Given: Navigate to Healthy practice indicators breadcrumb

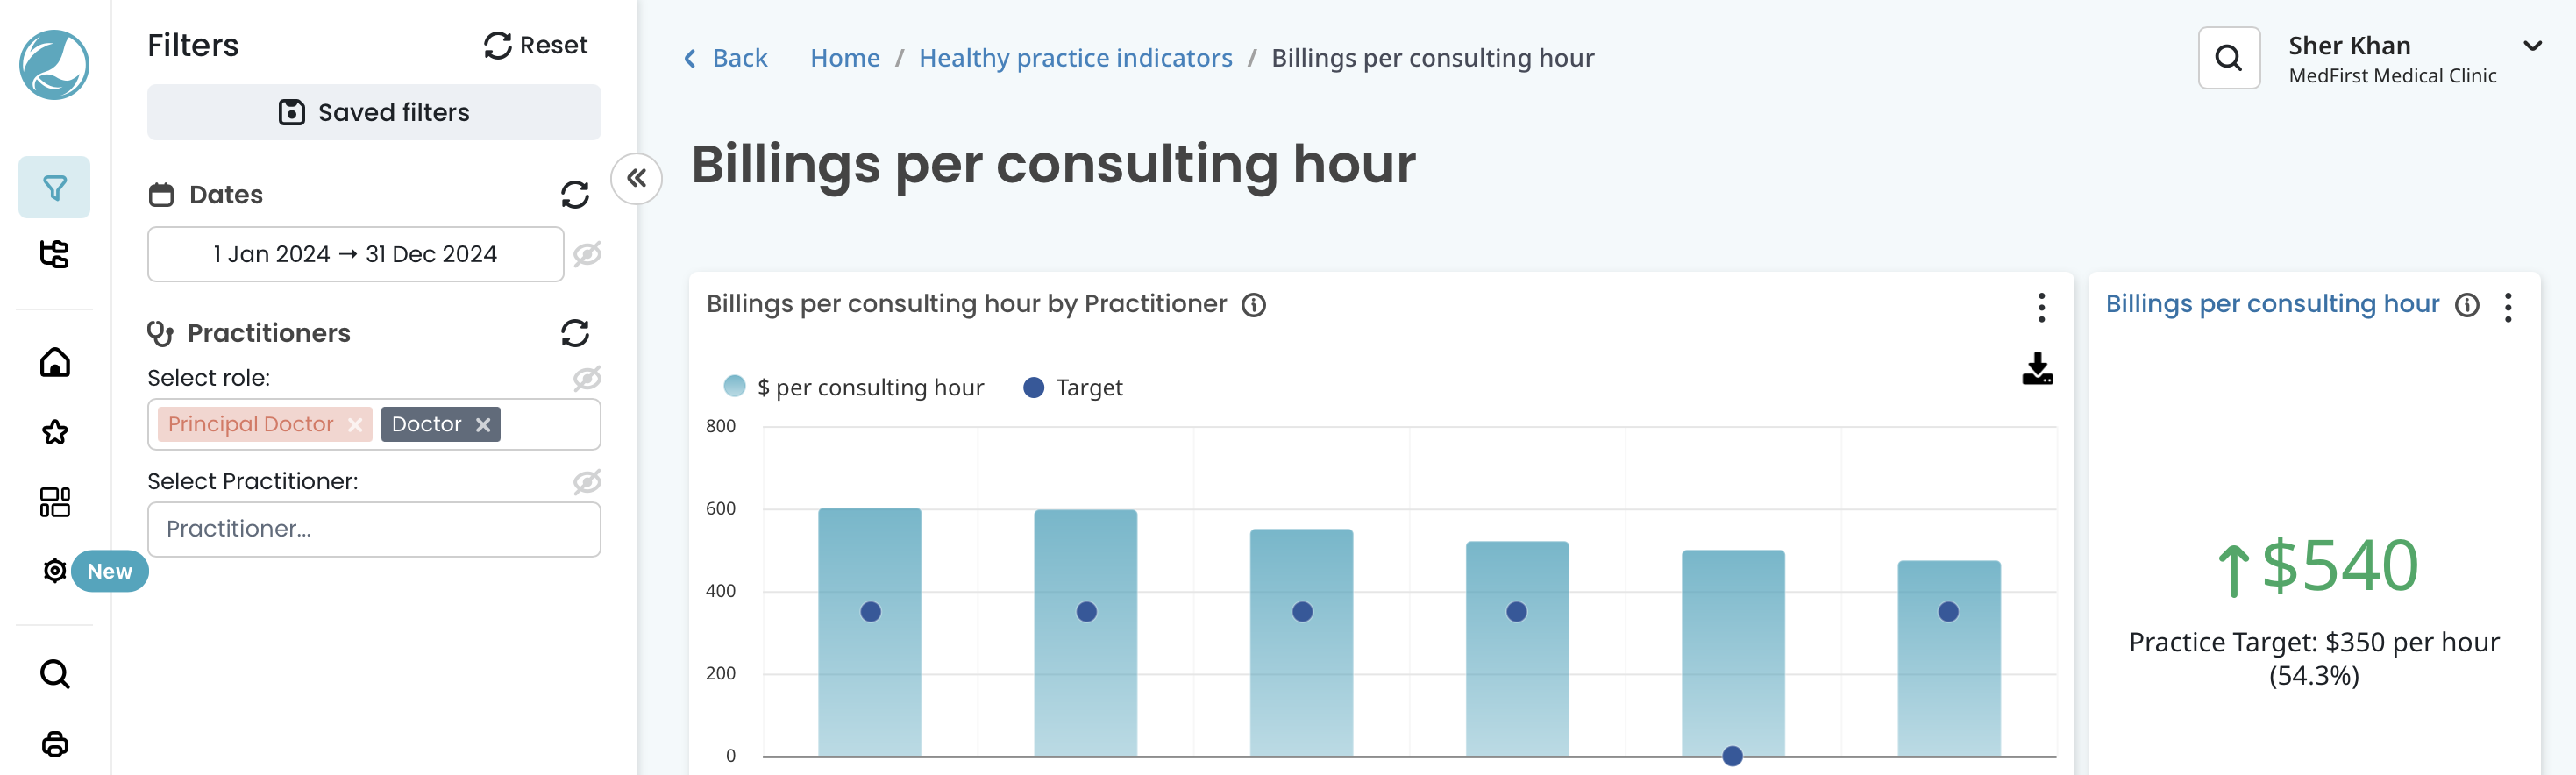Looking at the screenshot, I should (x=1075, y=58).
